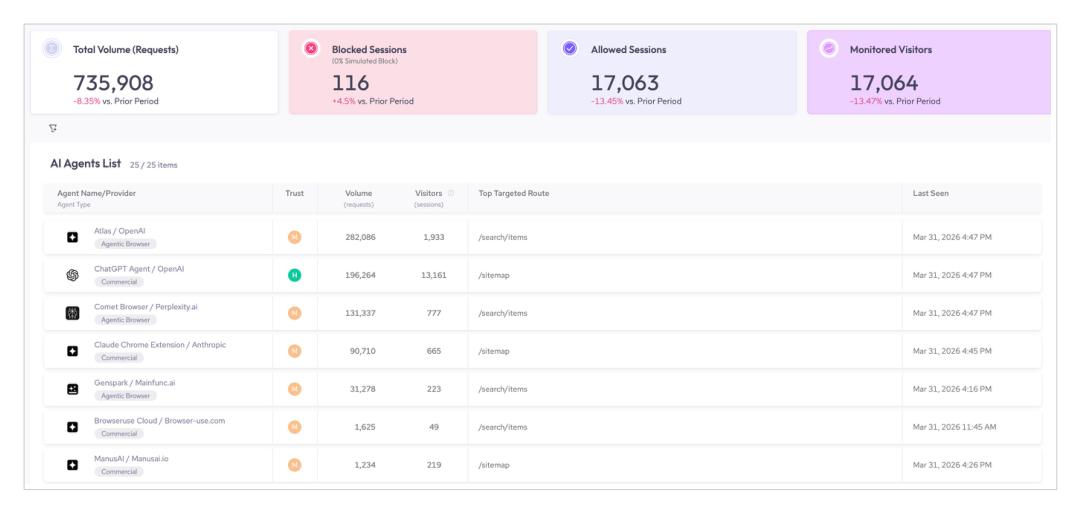Sort by Top Targeted Route column header
The image size is (1075, 508).
(x=514, y=193)
